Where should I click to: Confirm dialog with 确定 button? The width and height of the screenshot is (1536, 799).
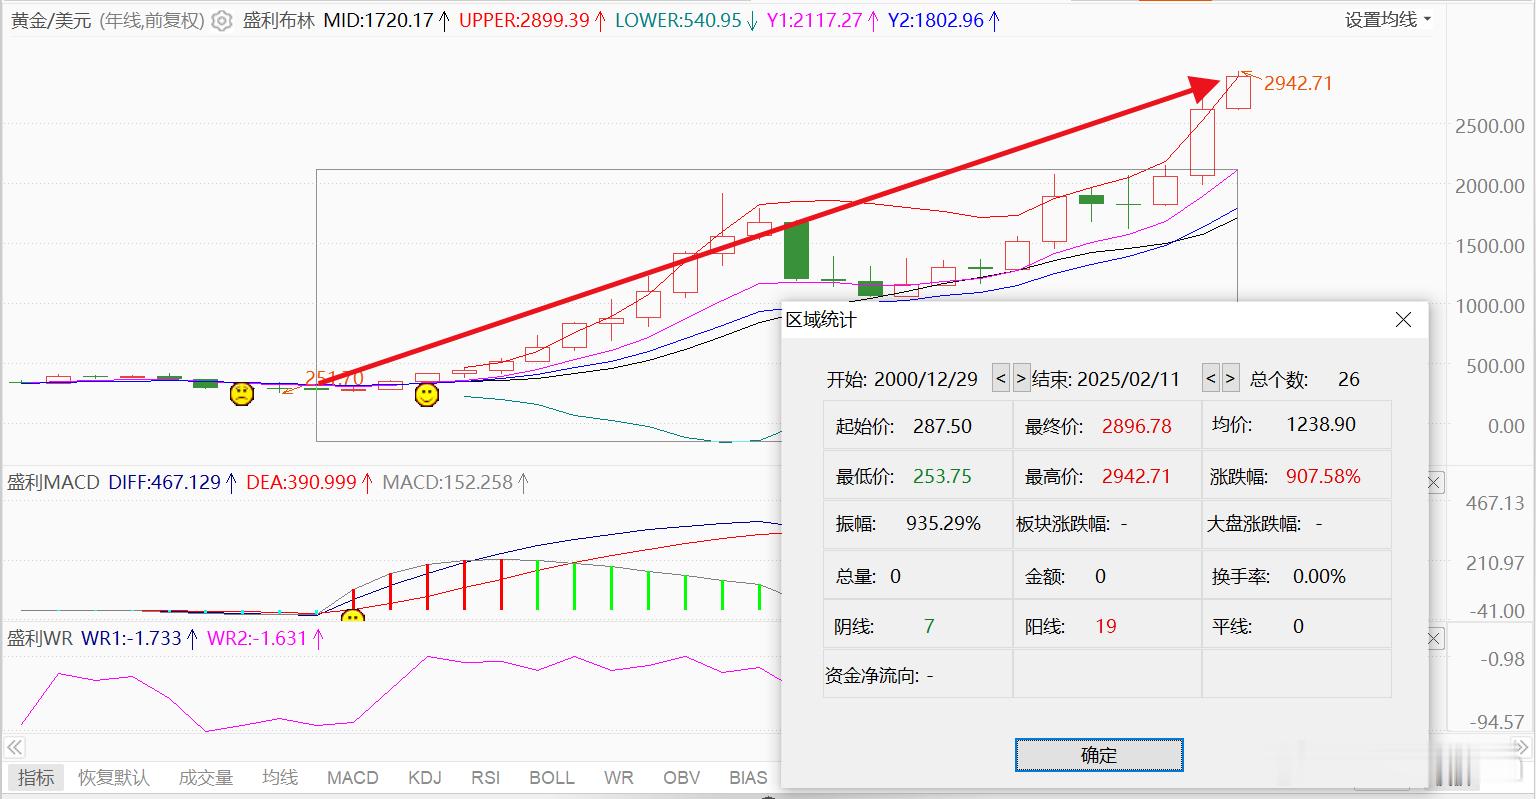pos(1099,755)
